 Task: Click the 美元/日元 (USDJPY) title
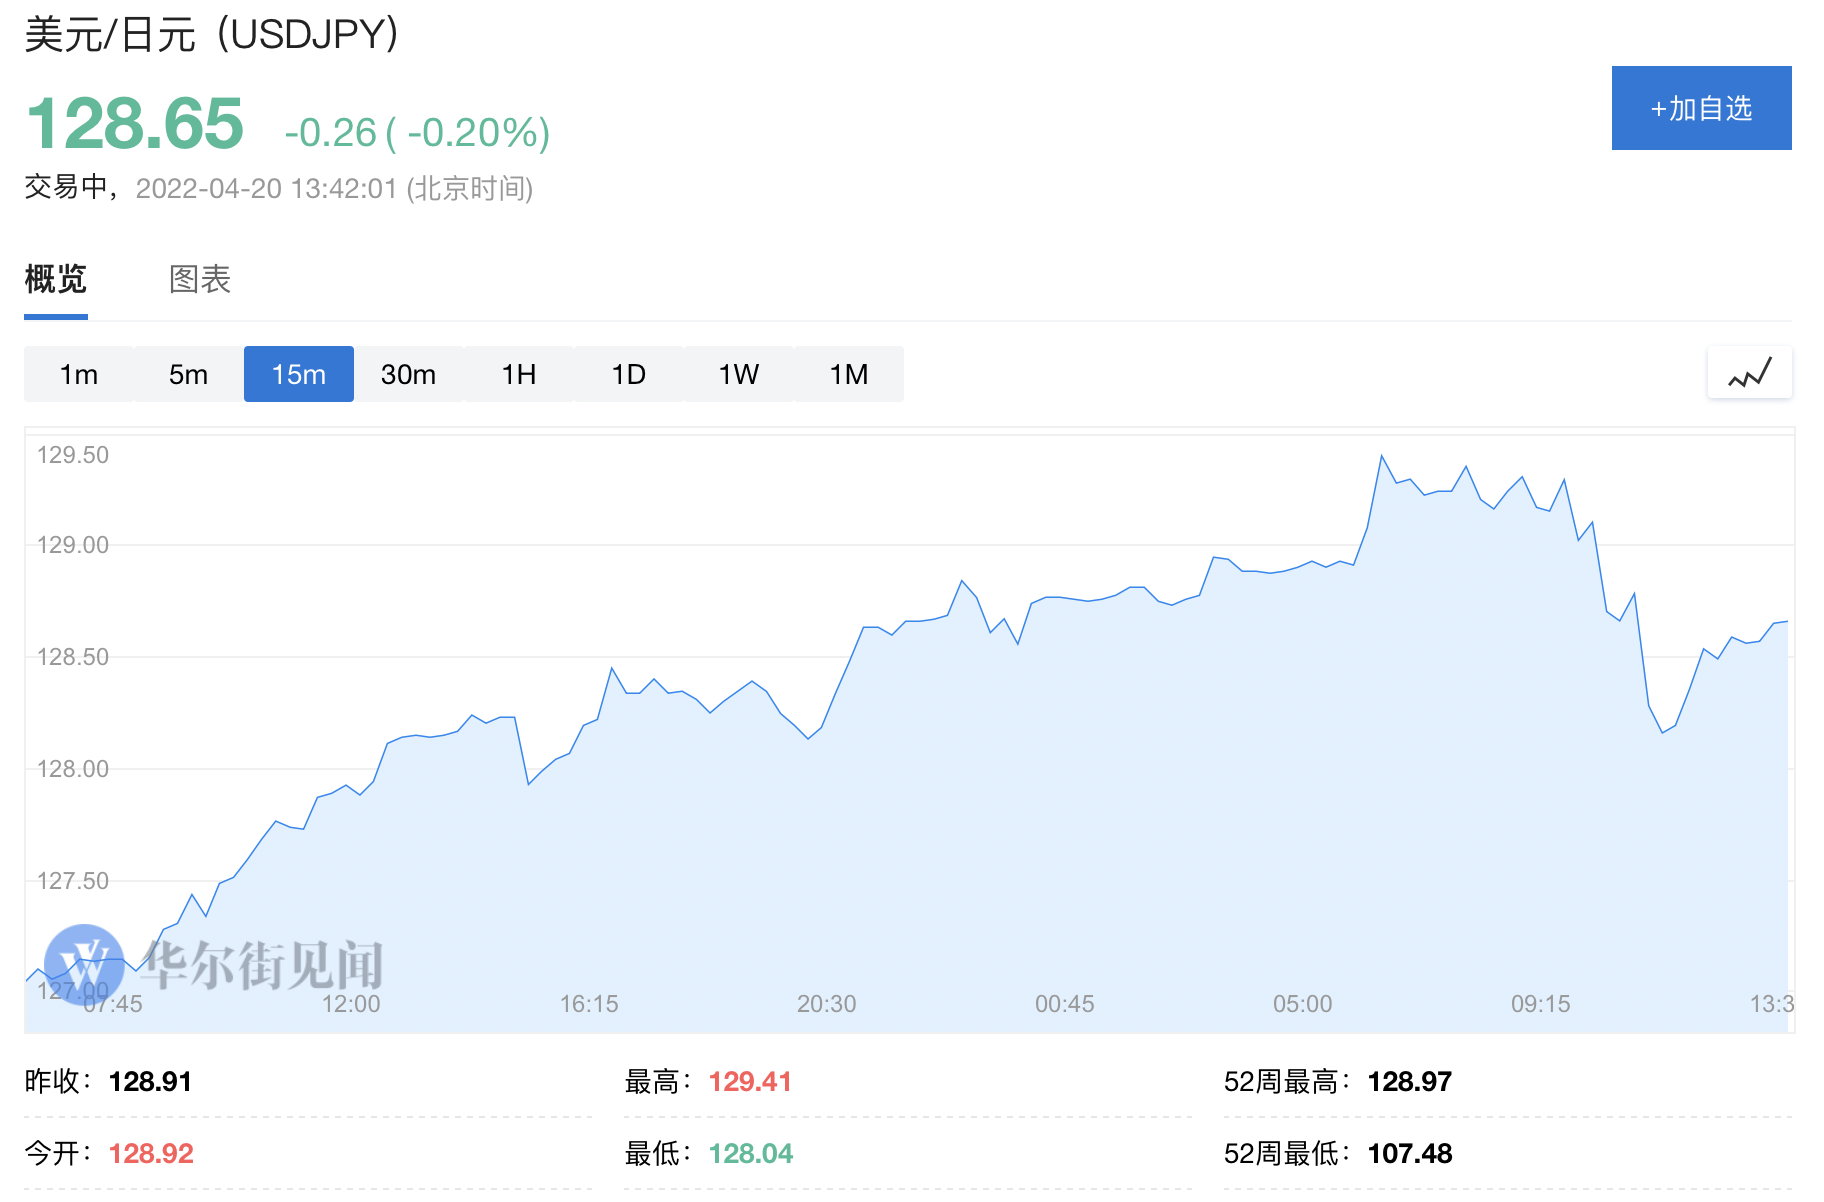pos(212,35)
